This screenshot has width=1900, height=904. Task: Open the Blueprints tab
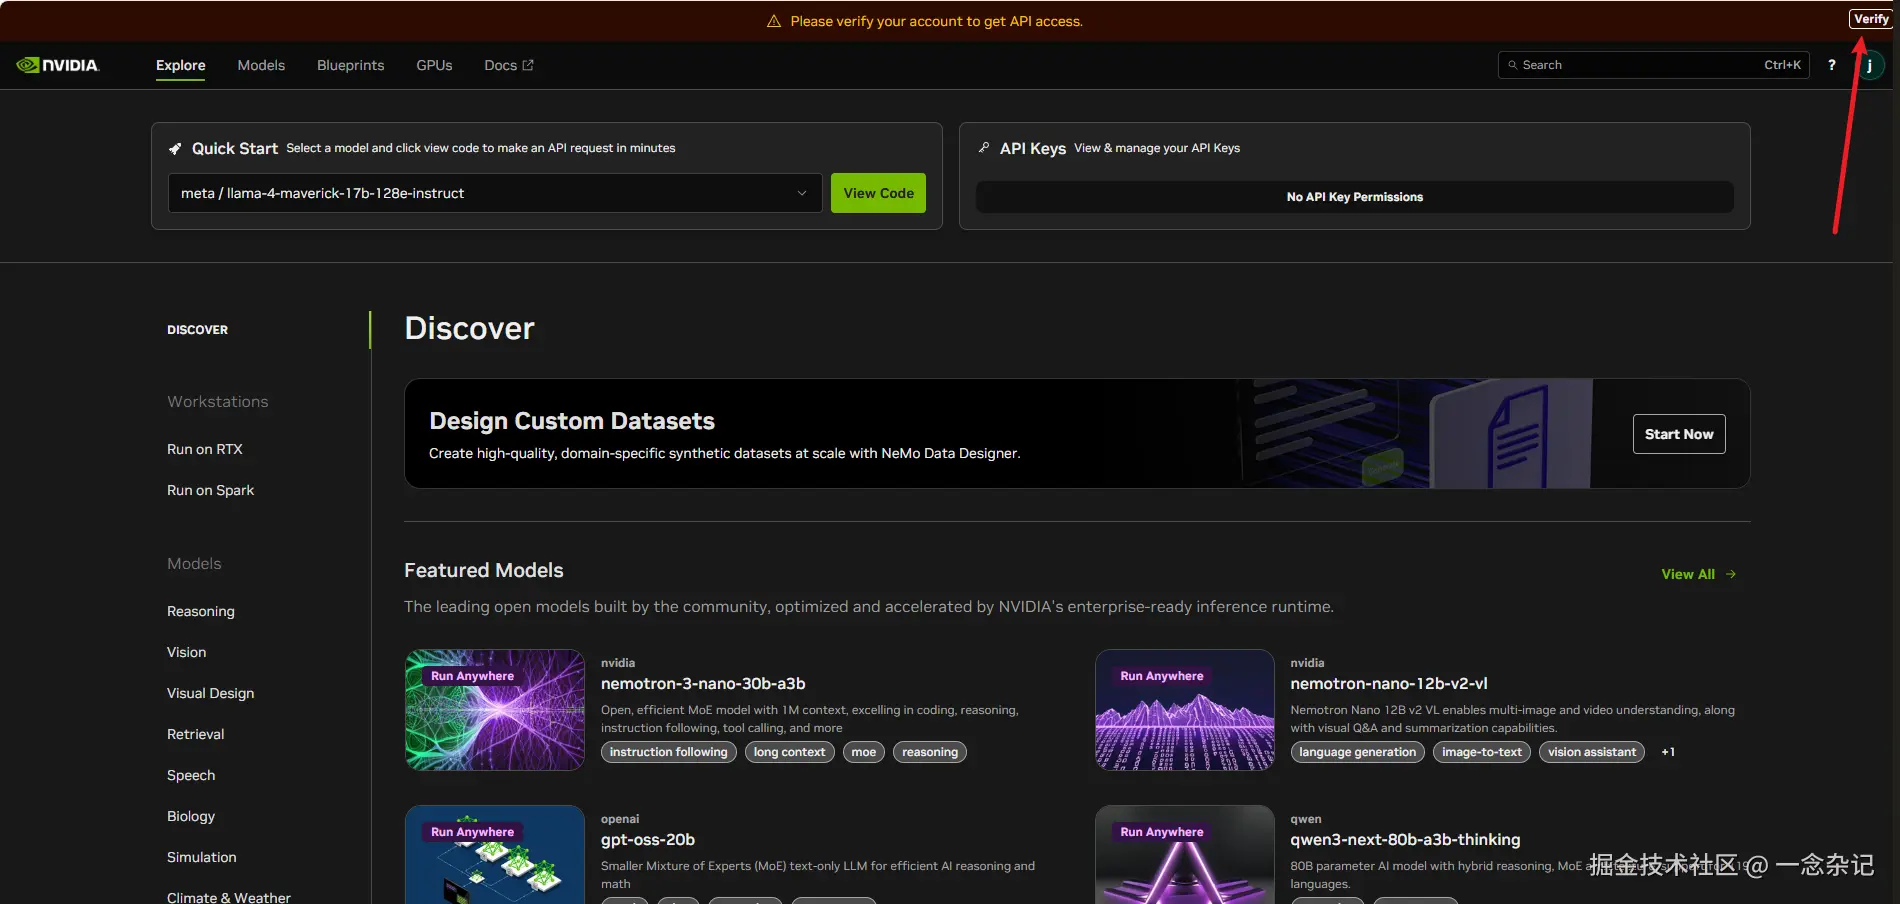coord(350,65)
